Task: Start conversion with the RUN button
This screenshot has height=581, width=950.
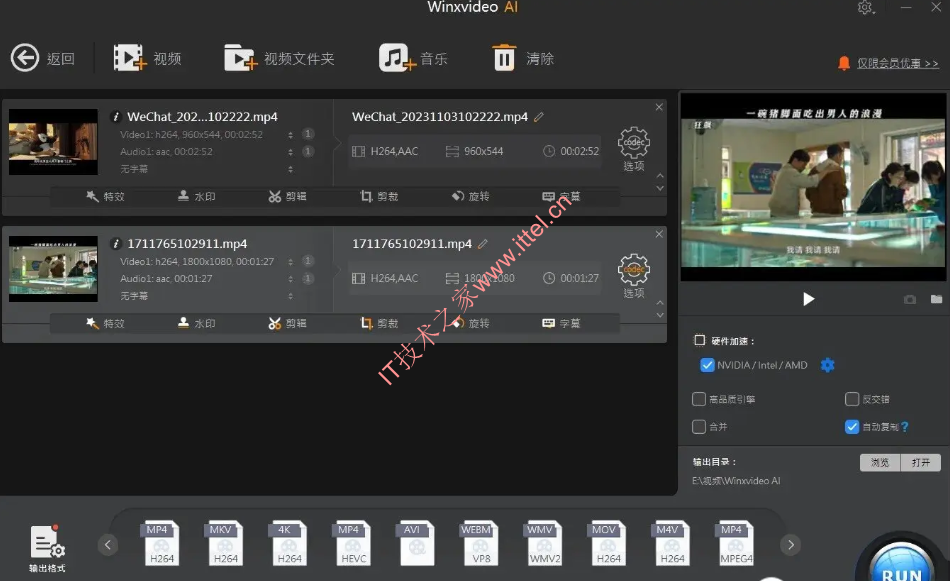Action: [901, 562]
